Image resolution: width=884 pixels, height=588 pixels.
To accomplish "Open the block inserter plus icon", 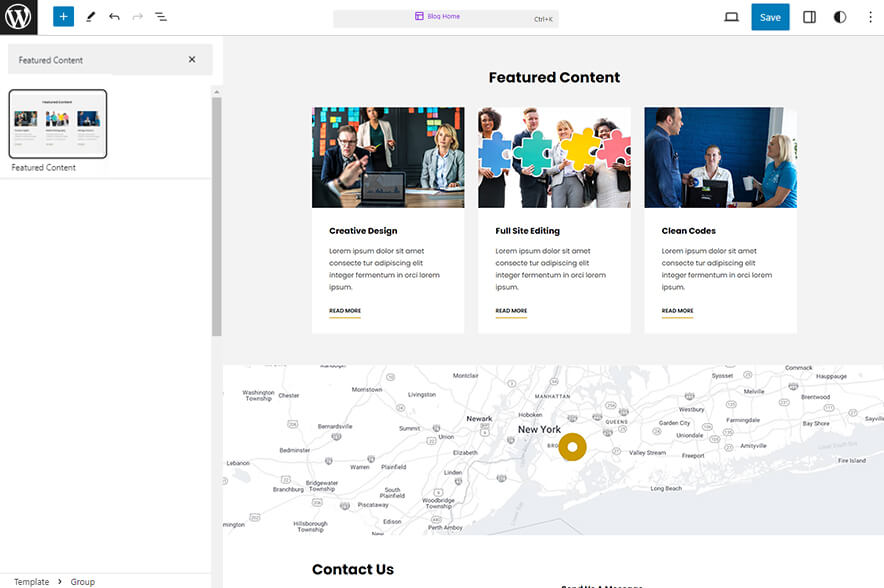I will click(62, 16).
